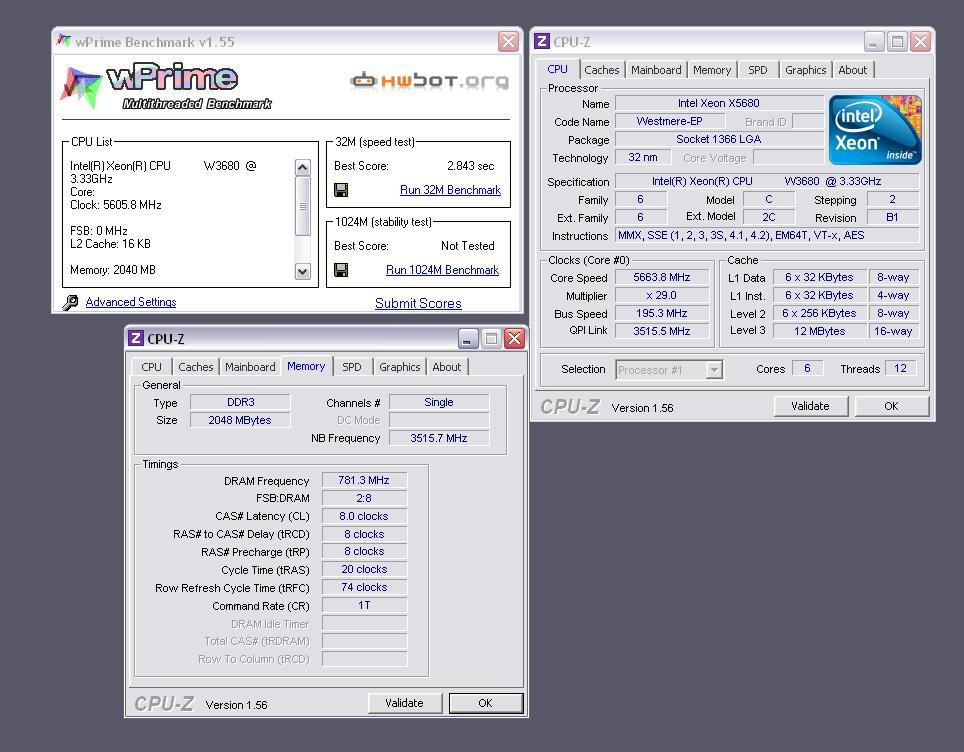Image resolution: width=964 pixels, height=752 pixels.
Task: Close the wPrime Benchmark window
Action: pyautogui.click(x=508, y=41)
